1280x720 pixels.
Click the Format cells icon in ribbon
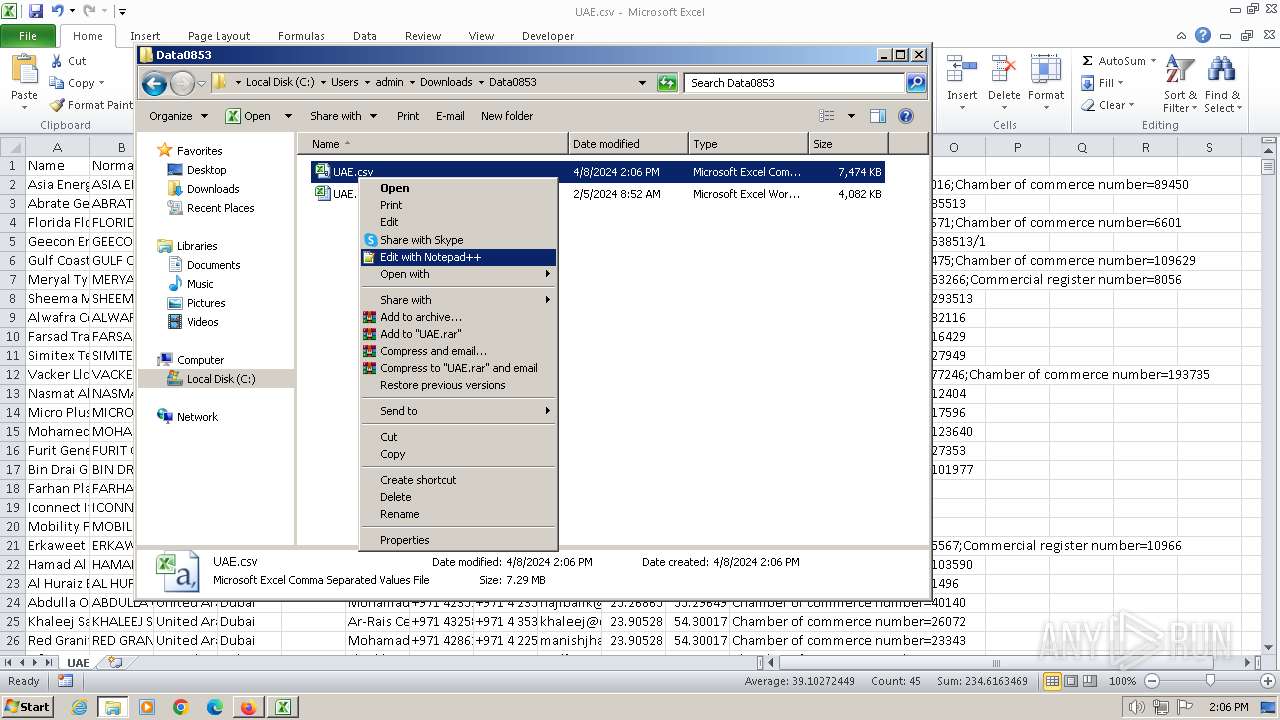(x=1046, y=71)
